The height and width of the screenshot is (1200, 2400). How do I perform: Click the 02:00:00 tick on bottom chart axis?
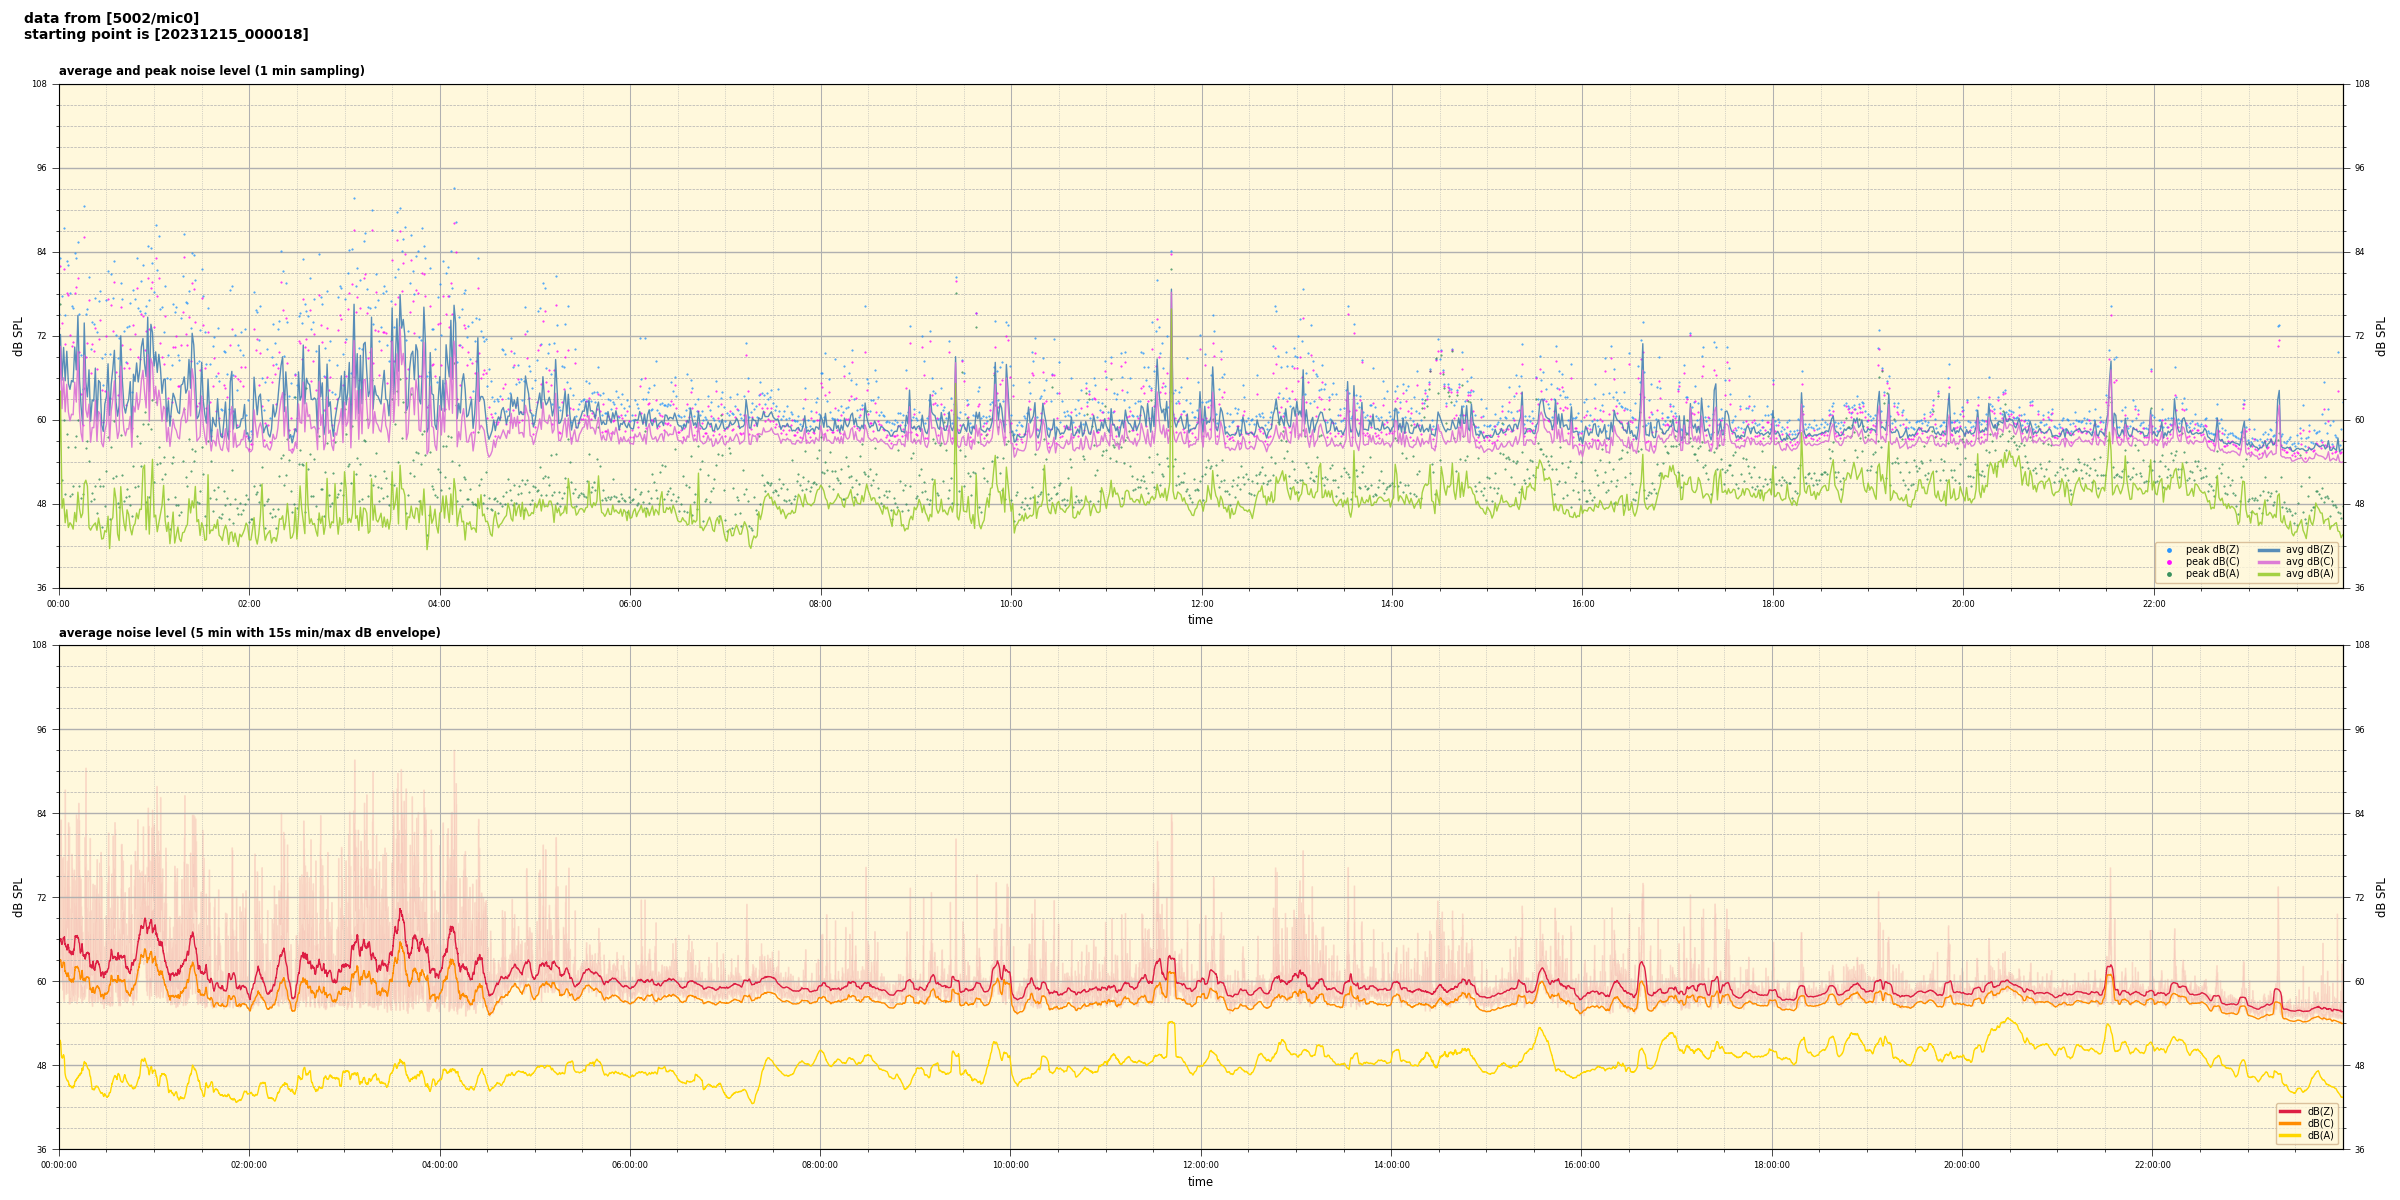pyautogui.click(x=249, y=1165)
